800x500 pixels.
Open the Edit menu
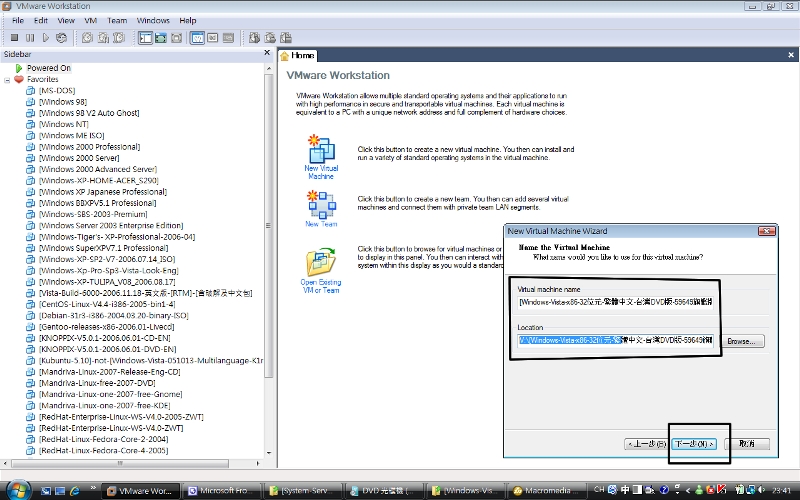pos(41,20)
